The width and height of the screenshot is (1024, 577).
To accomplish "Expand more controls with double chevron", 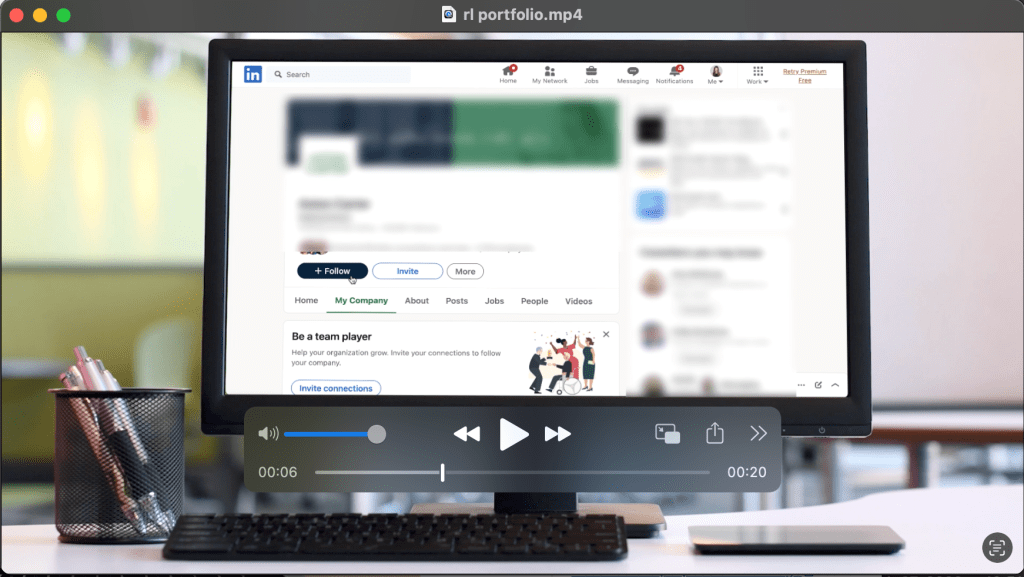I will click(x=758, y=433).
